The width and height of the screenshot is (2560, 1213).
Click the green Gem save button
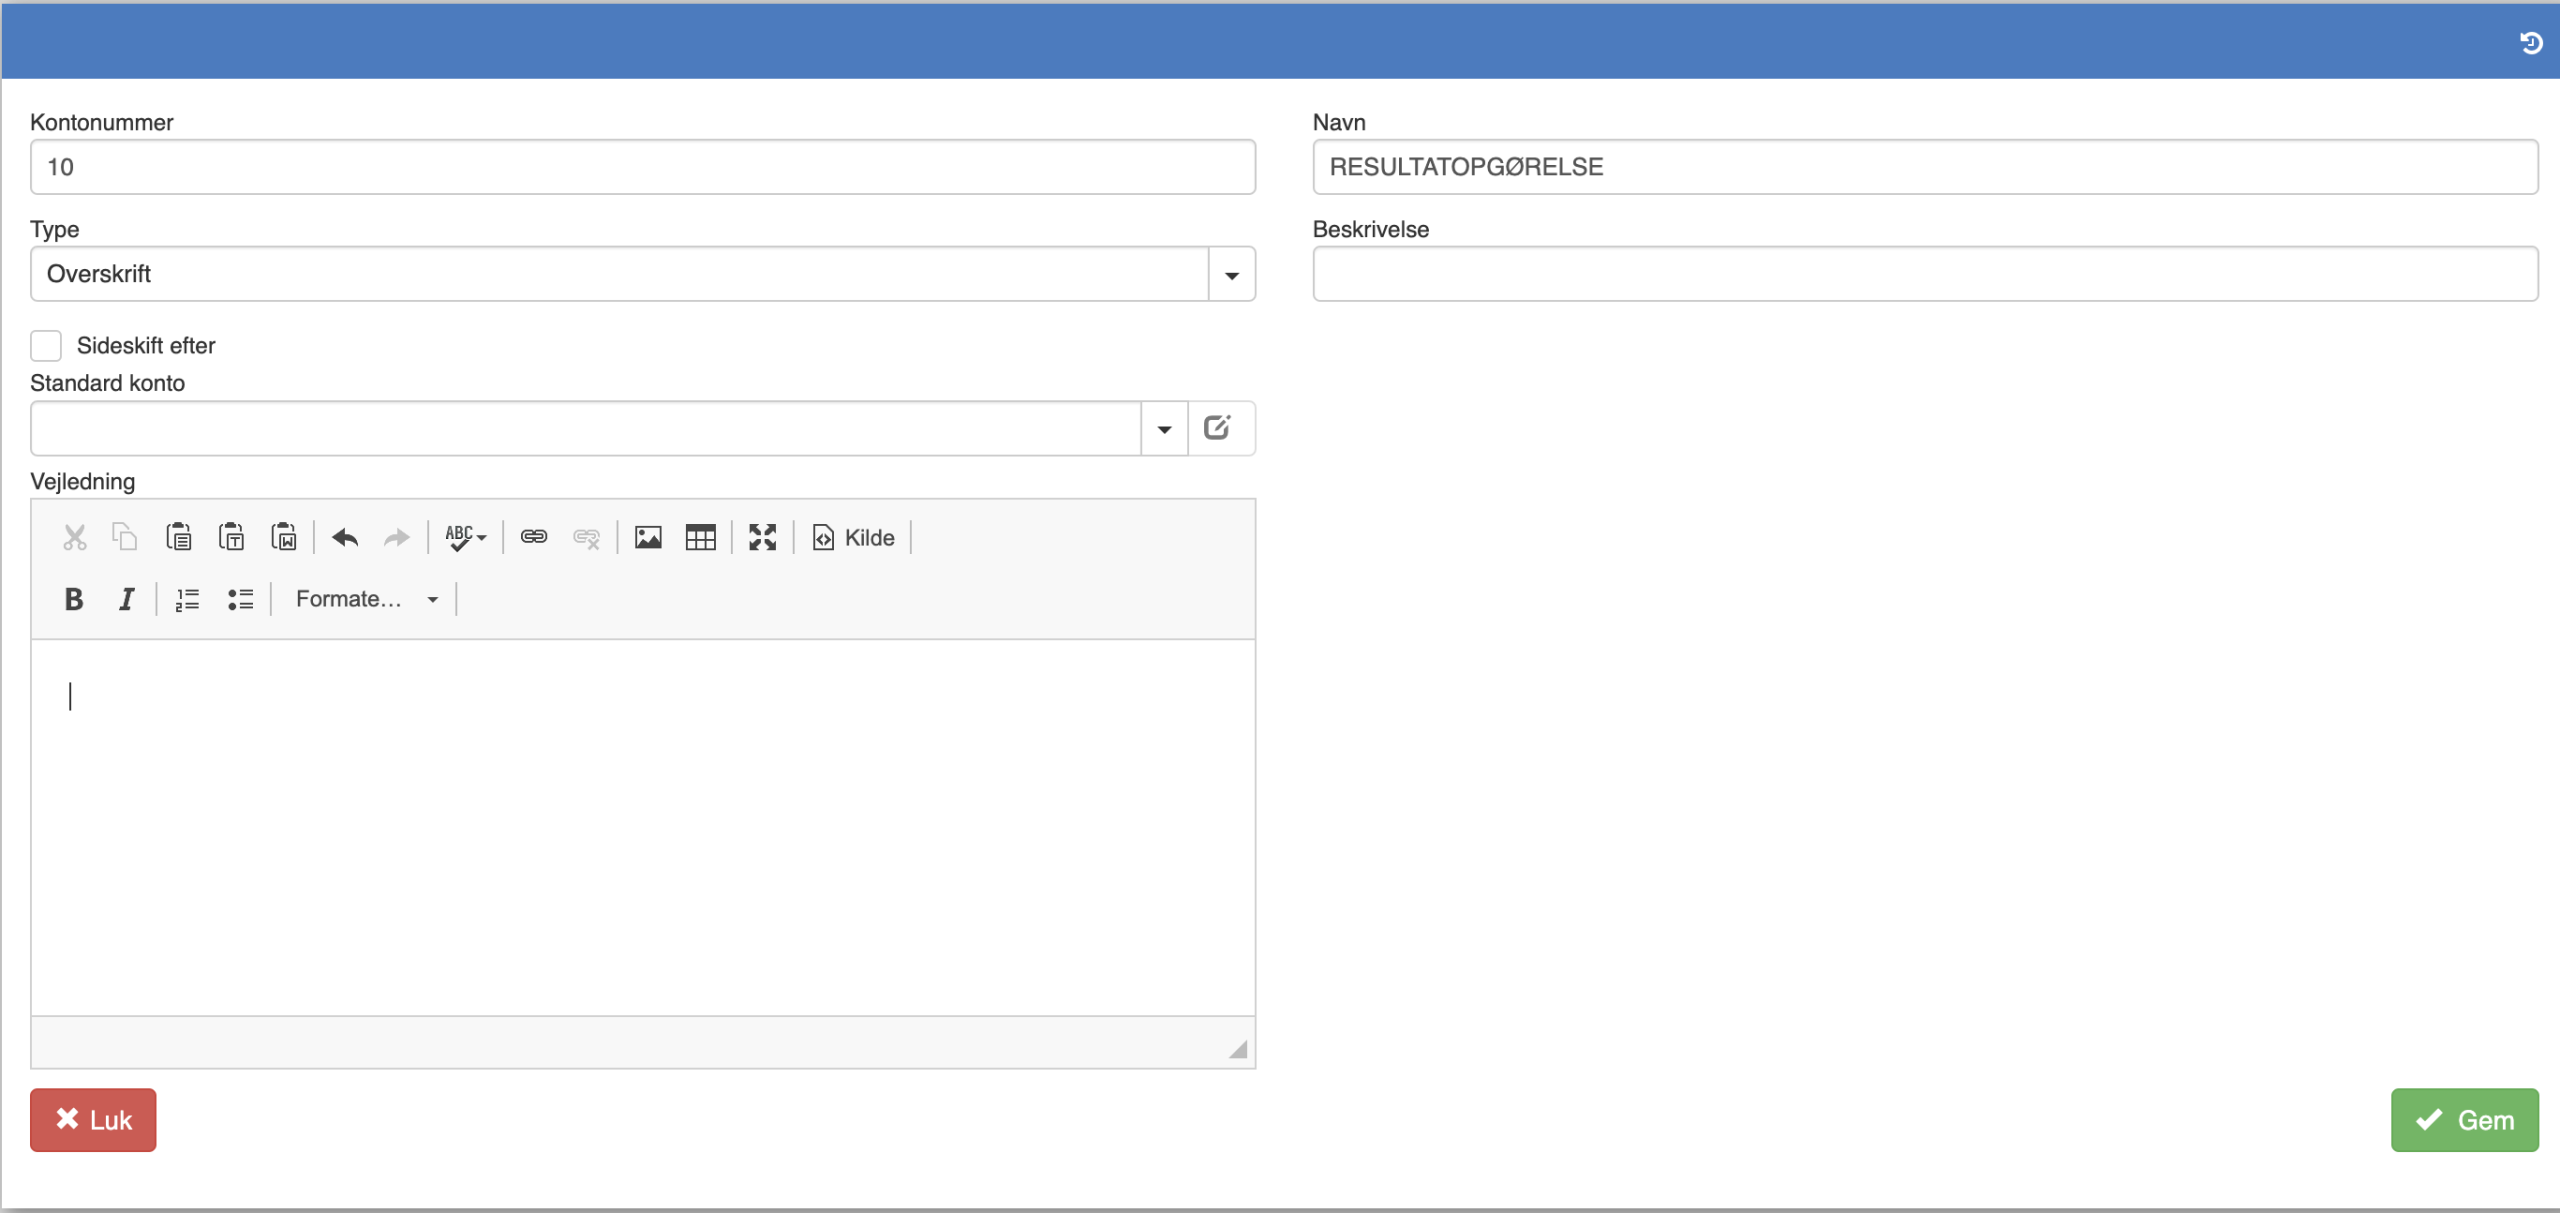(2464, 1120)
